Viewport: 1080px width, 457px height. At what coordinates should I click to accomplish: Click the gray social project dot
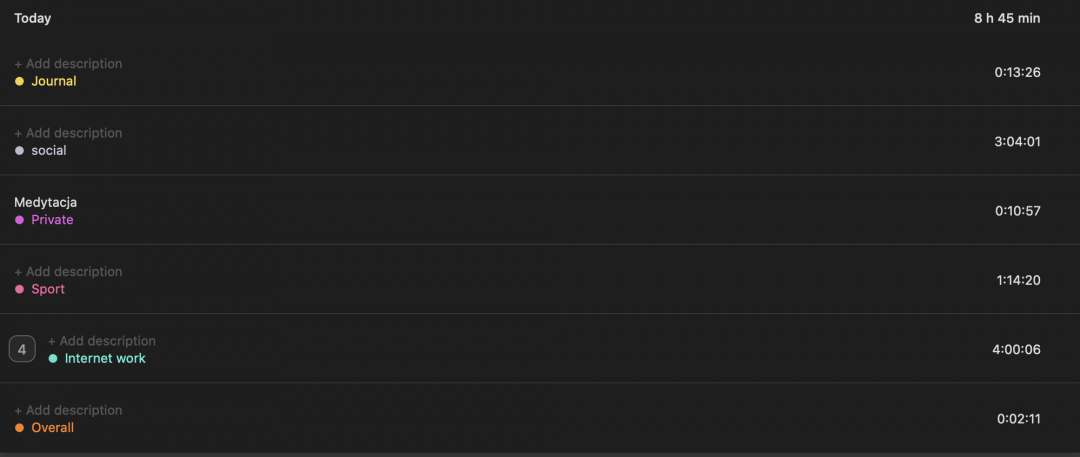(x=19, y=151)
